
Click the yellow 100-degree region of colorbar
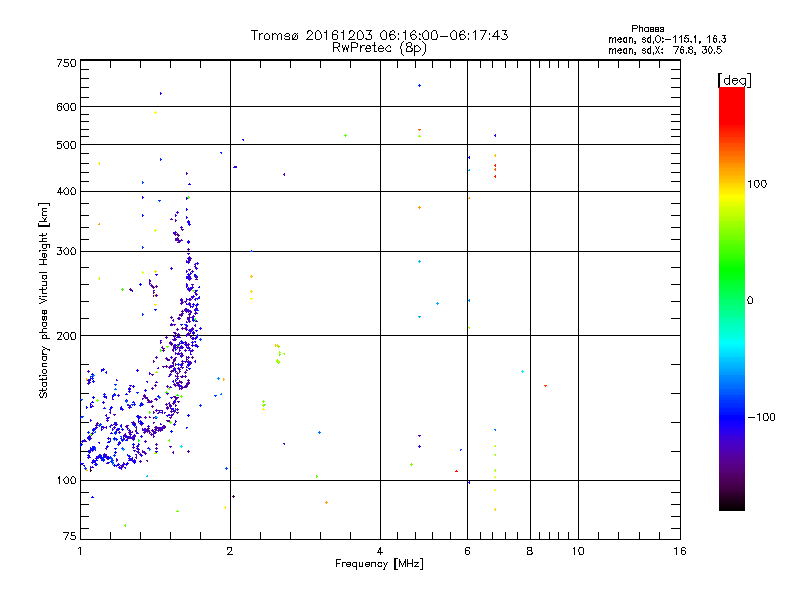click(x=732, y=194)
